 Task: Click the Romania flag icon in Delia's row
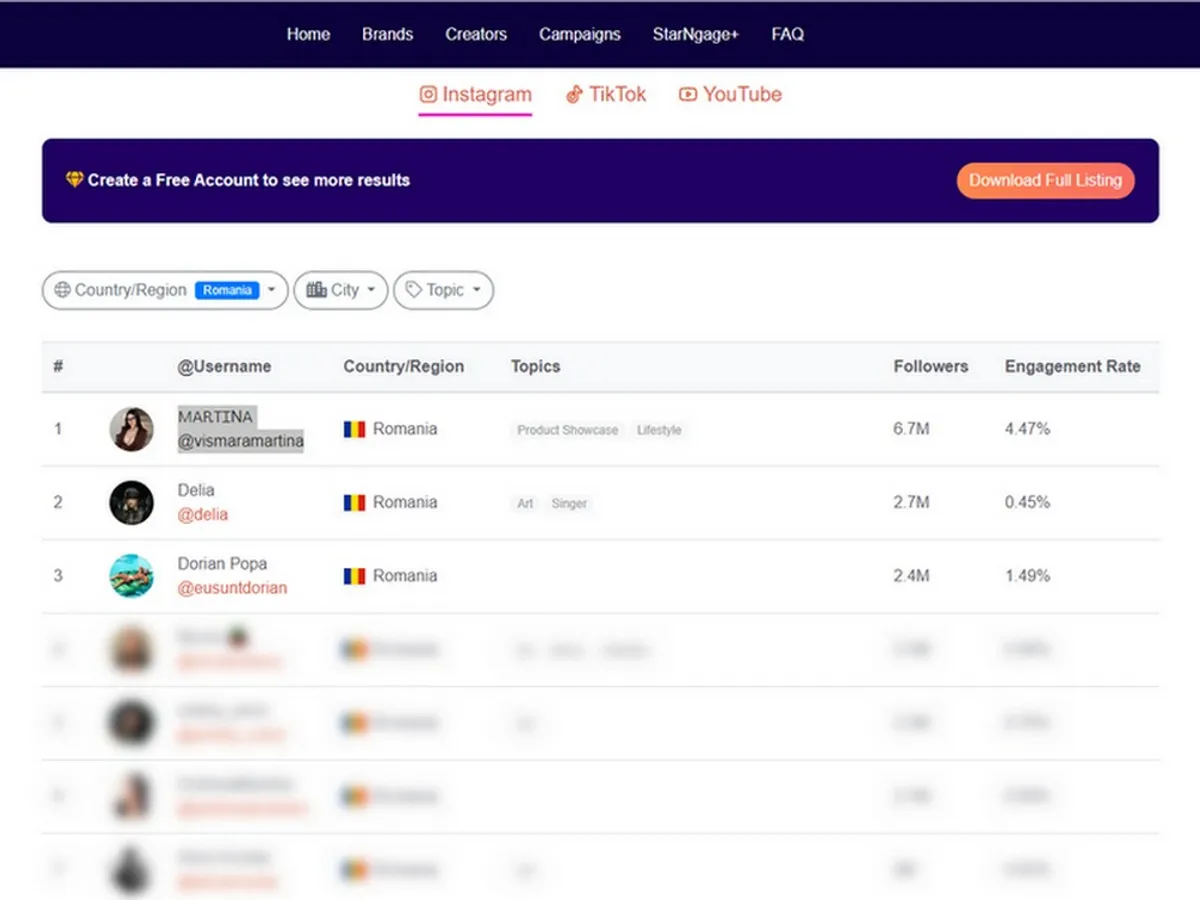354,502
